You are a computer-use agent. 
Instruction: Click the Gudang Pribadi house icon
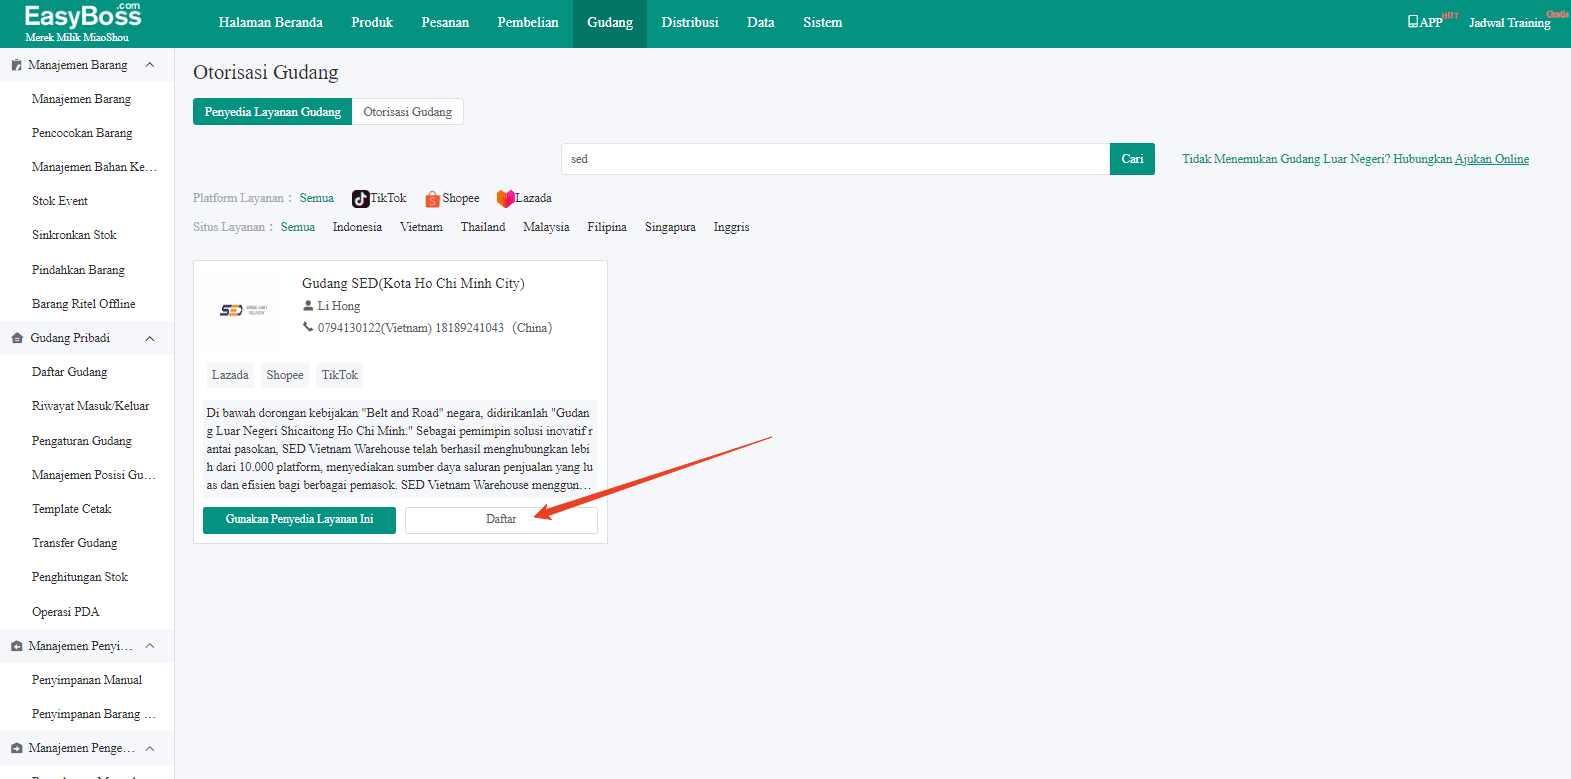tap(17, 338)
